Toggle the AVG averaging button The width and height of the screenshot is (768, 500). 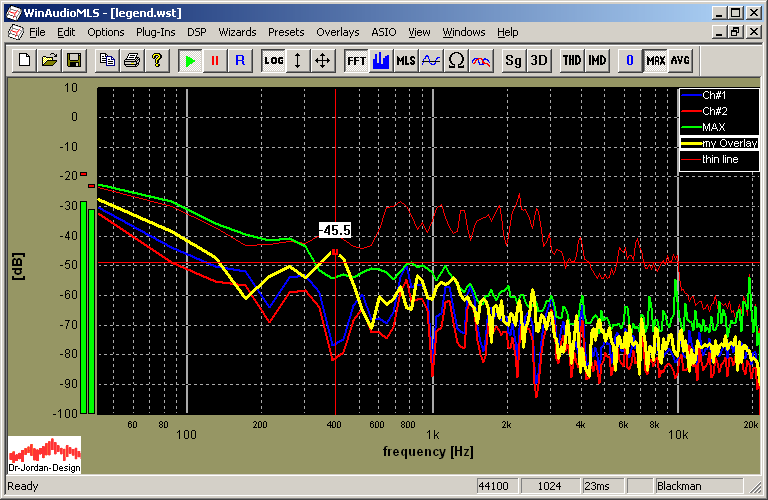[x=680, y=60]
